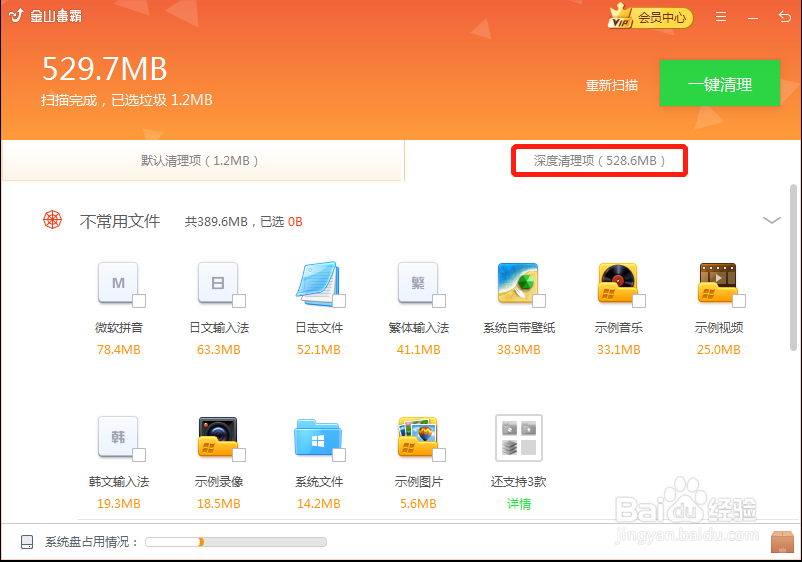This screenshot has width=802, height=562.
Task: Click the 系统盘占用情况 label
Action: tap(91, 542)
